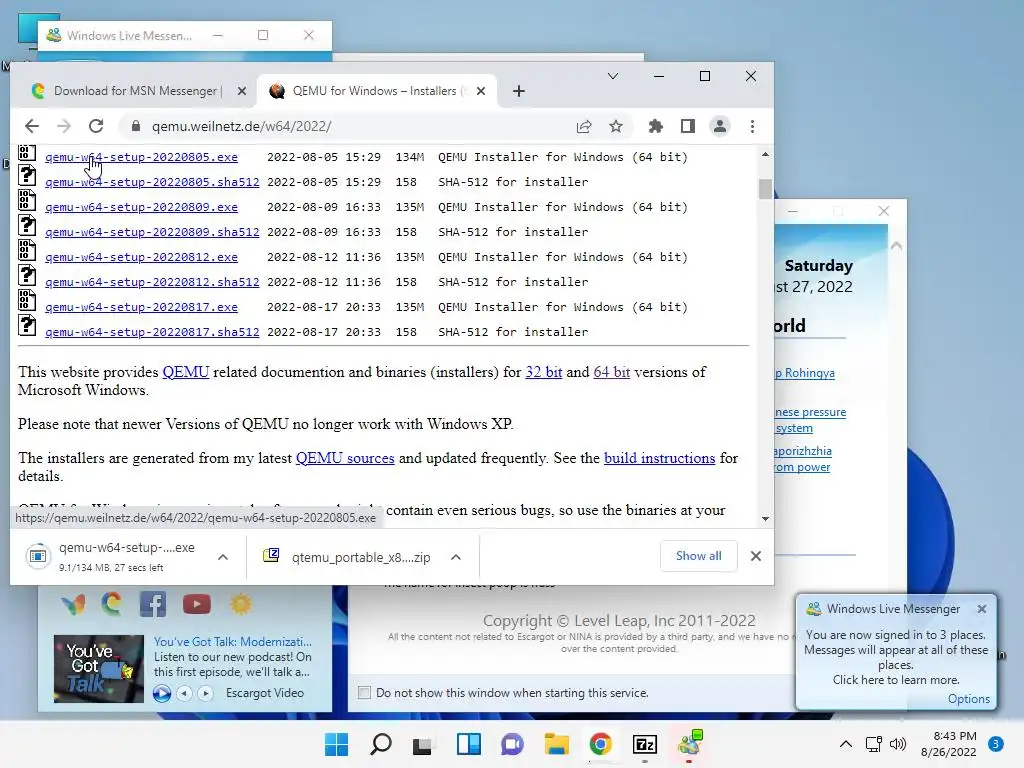1024x768 pixels.
Task: Click orange sun icon in Messenger
Action: pyautogui.click(x=240, y=604)
